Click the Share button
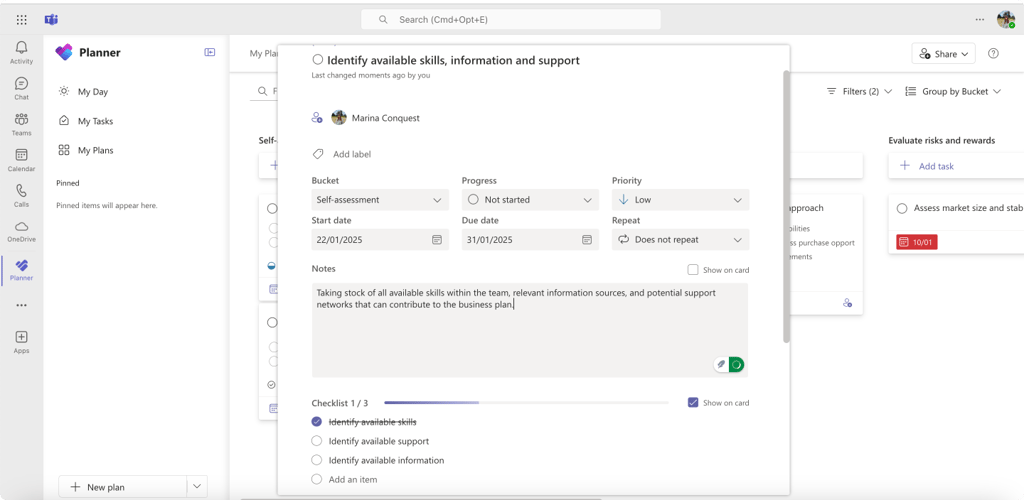Screen dimensions: 1024x500 944,54
